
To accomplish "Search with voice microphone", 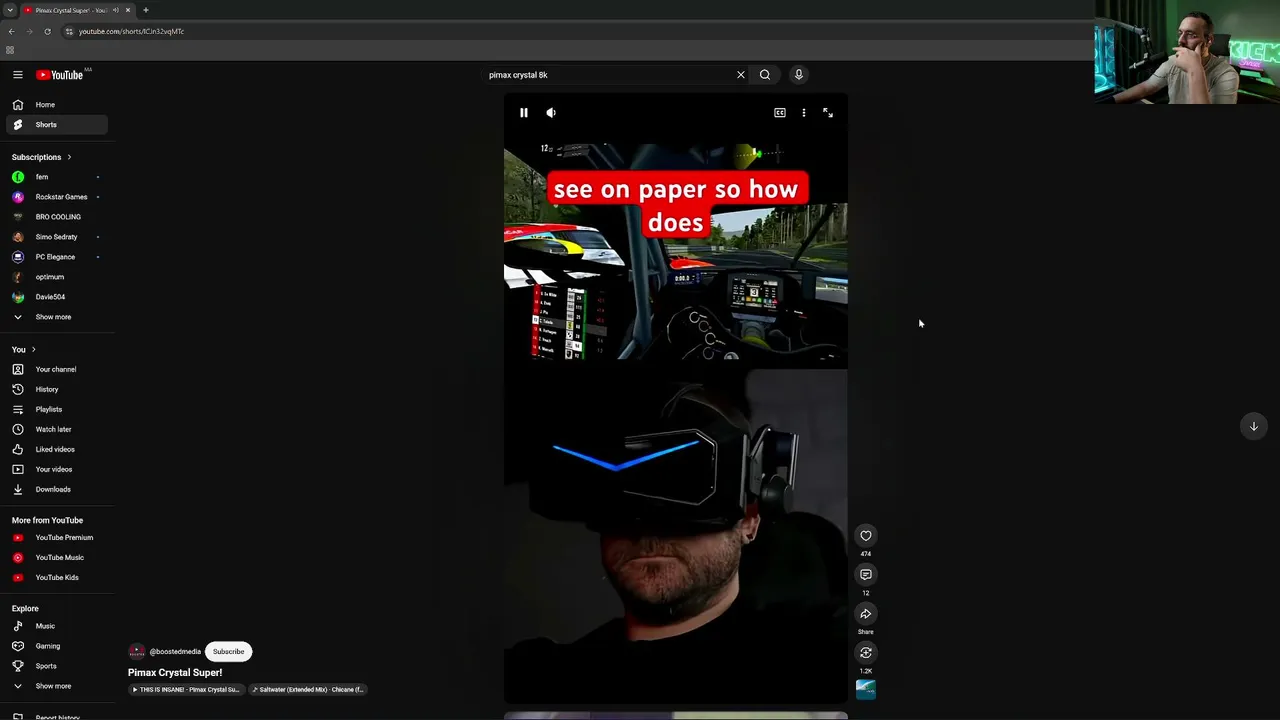I will (799, 75).
